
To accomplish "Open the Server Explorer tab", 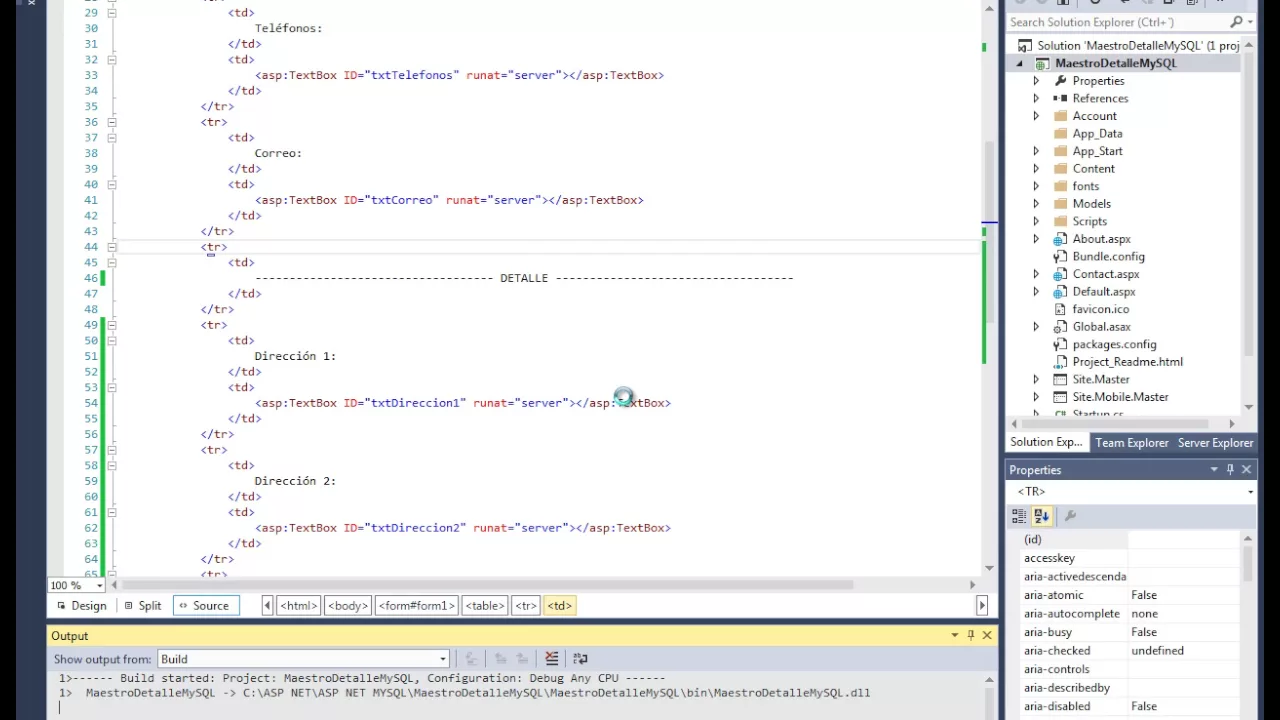I will pyautogui.click(x=1215, y=442).
